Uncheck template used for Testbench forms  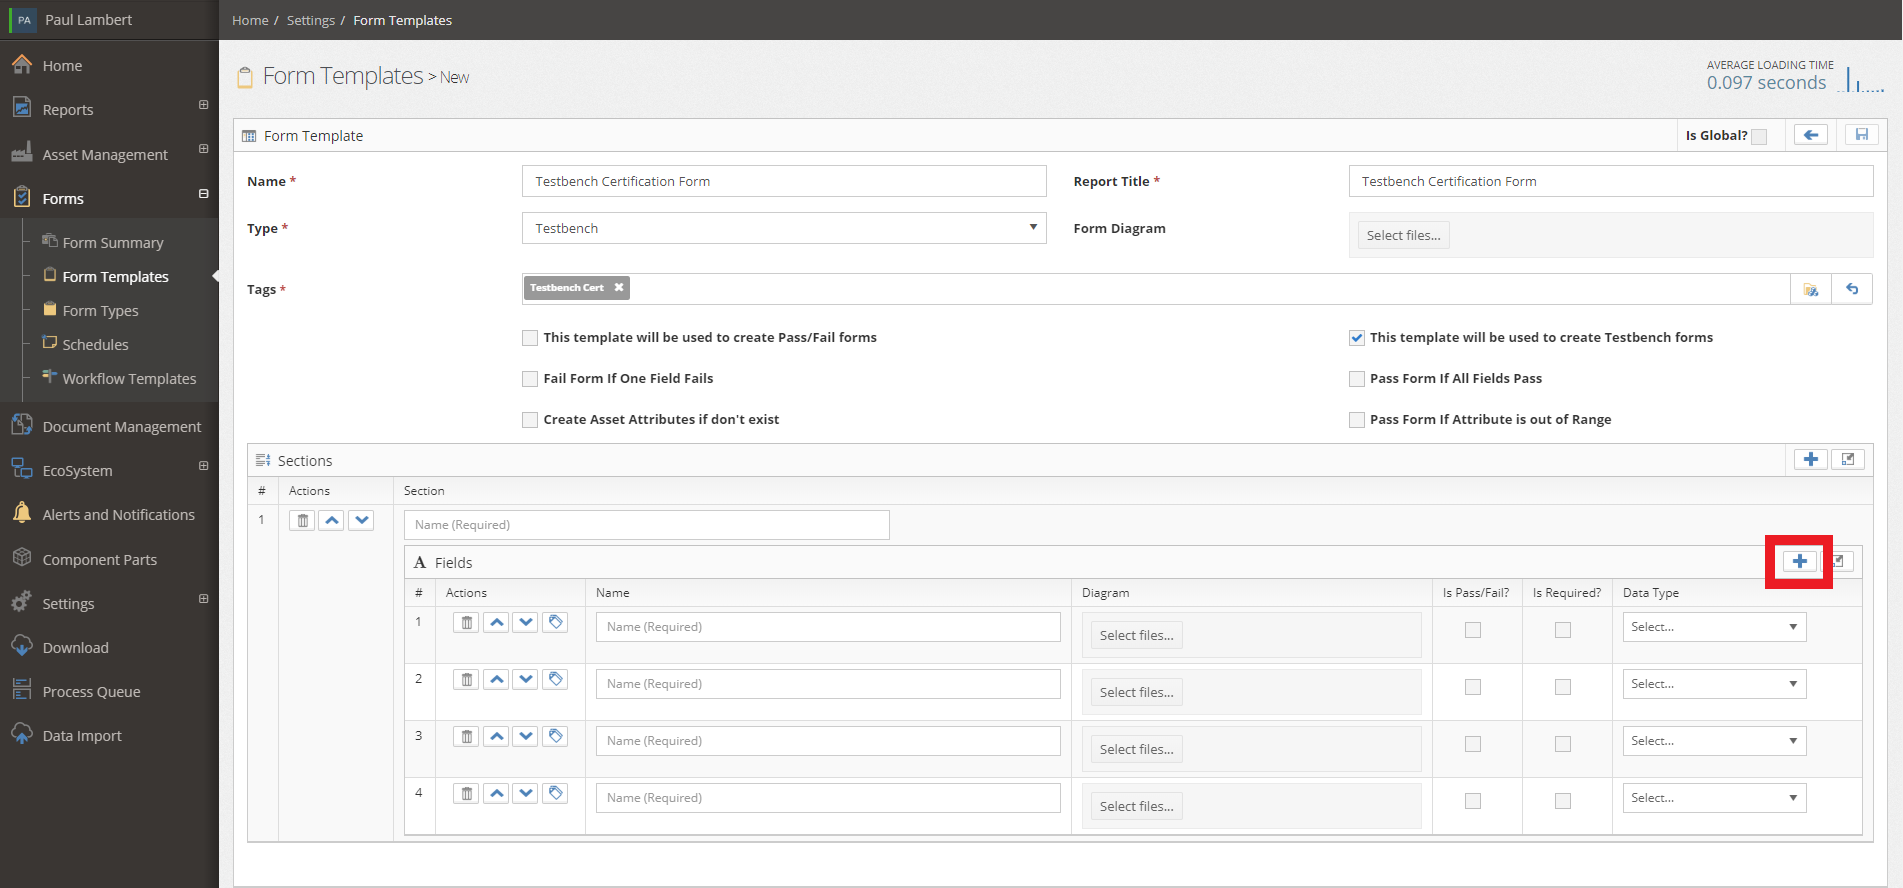pyautogui.click(x=1357, y=338)
